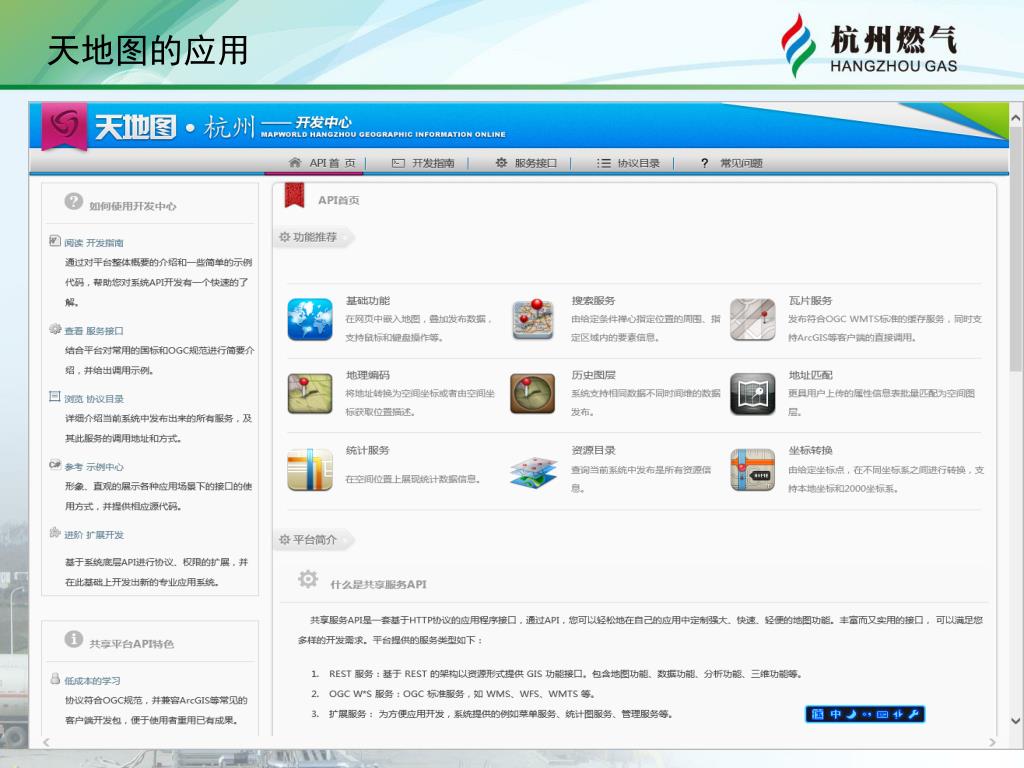Open the 地址匹配 dark map icon
The image size is (1024, 768).
click(x=752, y=393)
